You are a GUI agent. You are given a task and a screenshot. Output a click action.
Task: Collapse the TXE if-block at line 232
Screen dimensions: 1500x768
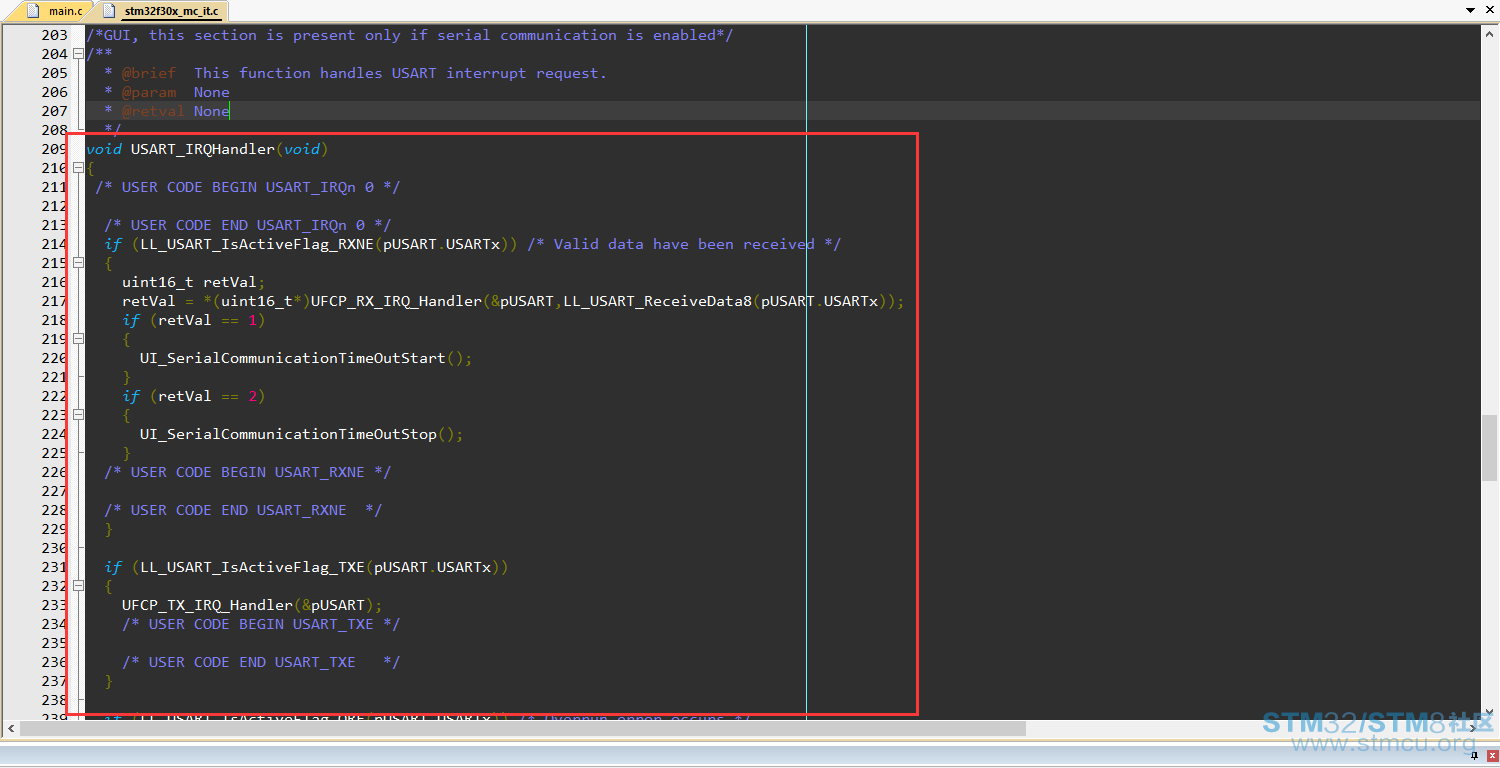coord(78,586)
